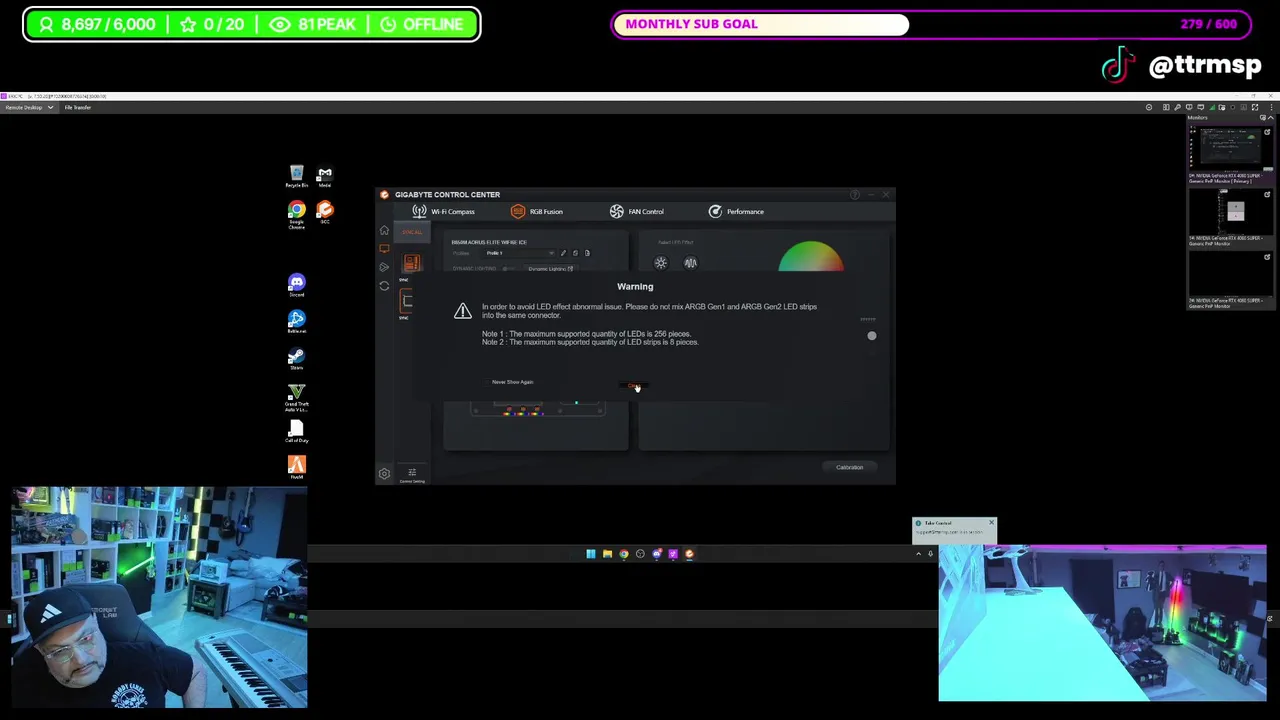Click the File Transfer menu item

78,107
